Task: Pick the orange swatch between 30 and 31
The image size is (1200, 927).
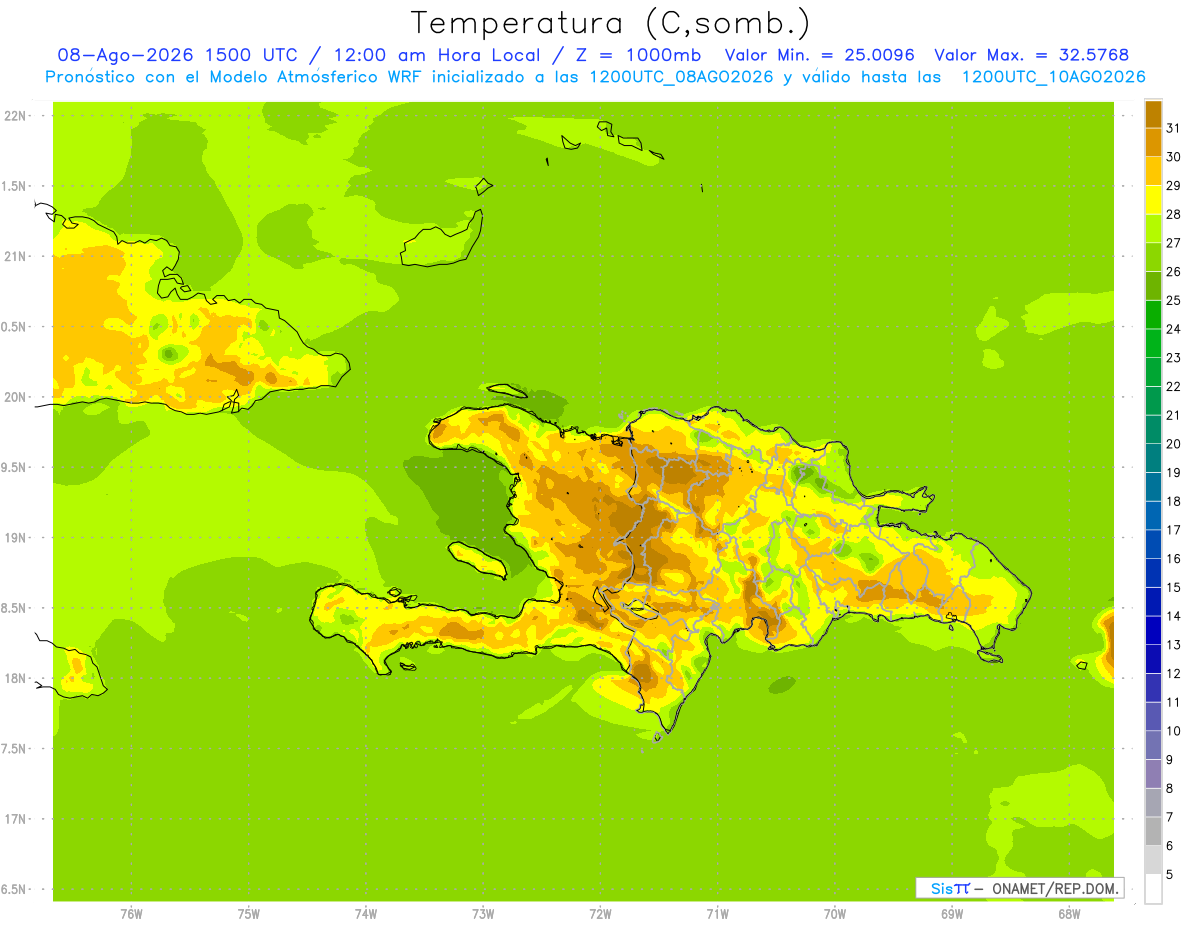Action: click(x=1153, y=142)
